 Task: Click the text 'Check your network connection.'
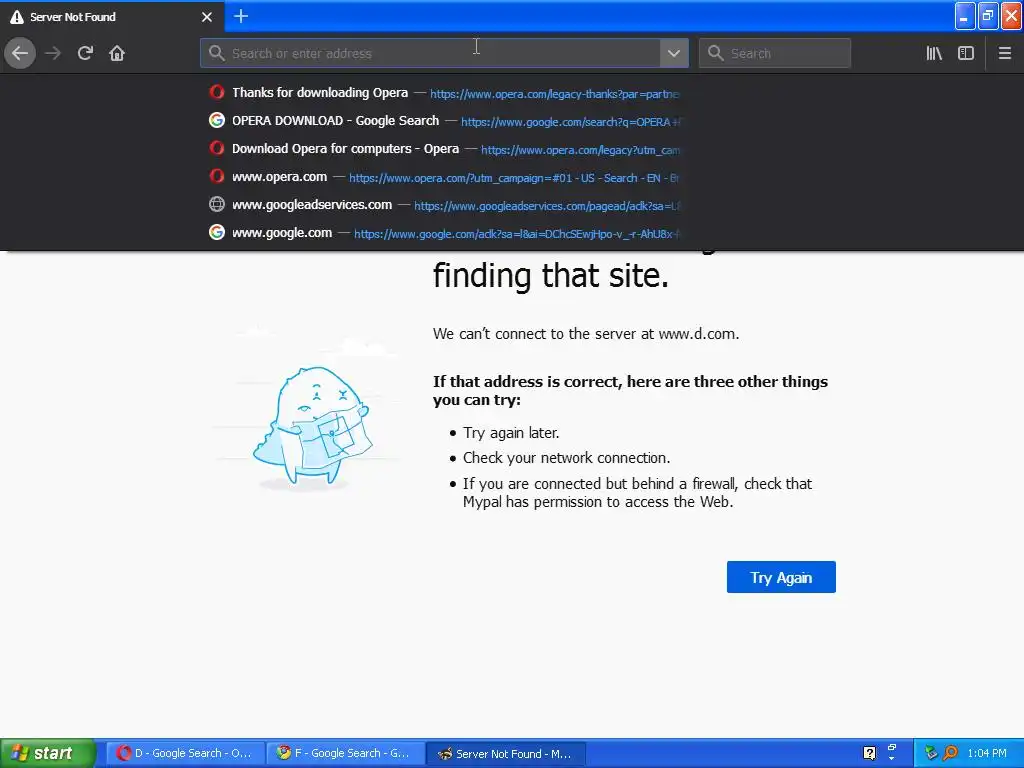(x=566, y=458)
